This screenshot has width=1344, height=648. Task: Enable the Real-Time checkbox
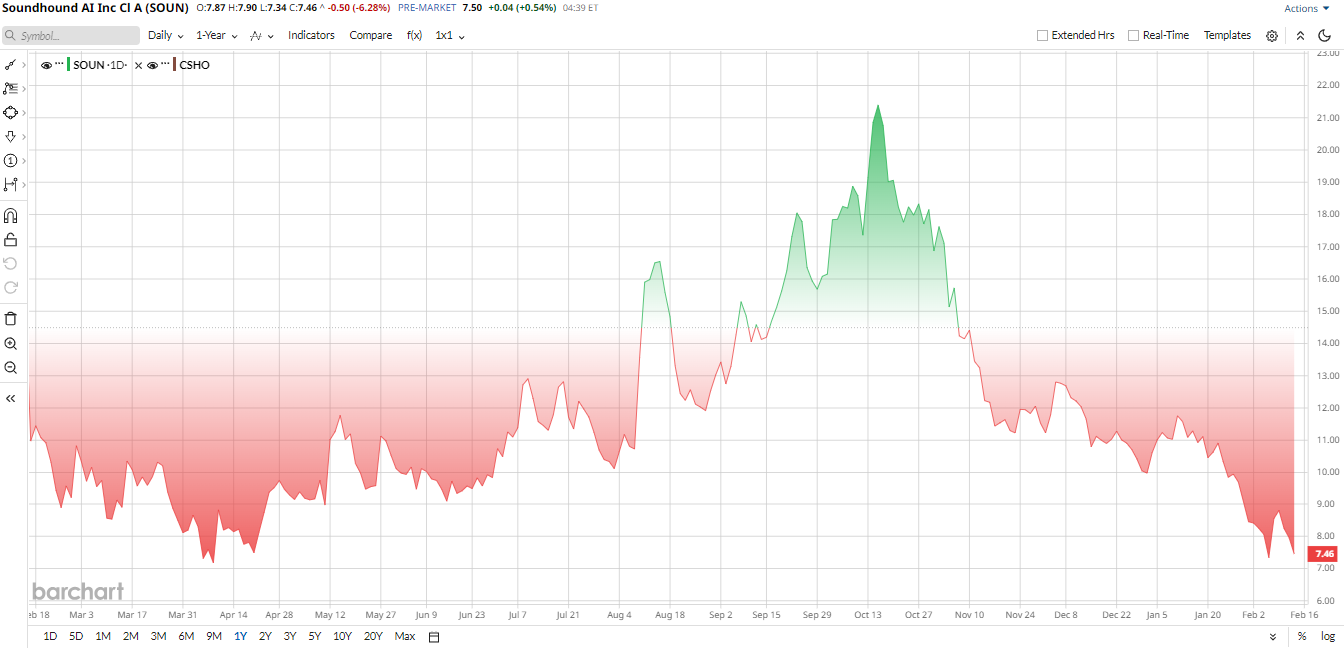[x=1134, y=35]
